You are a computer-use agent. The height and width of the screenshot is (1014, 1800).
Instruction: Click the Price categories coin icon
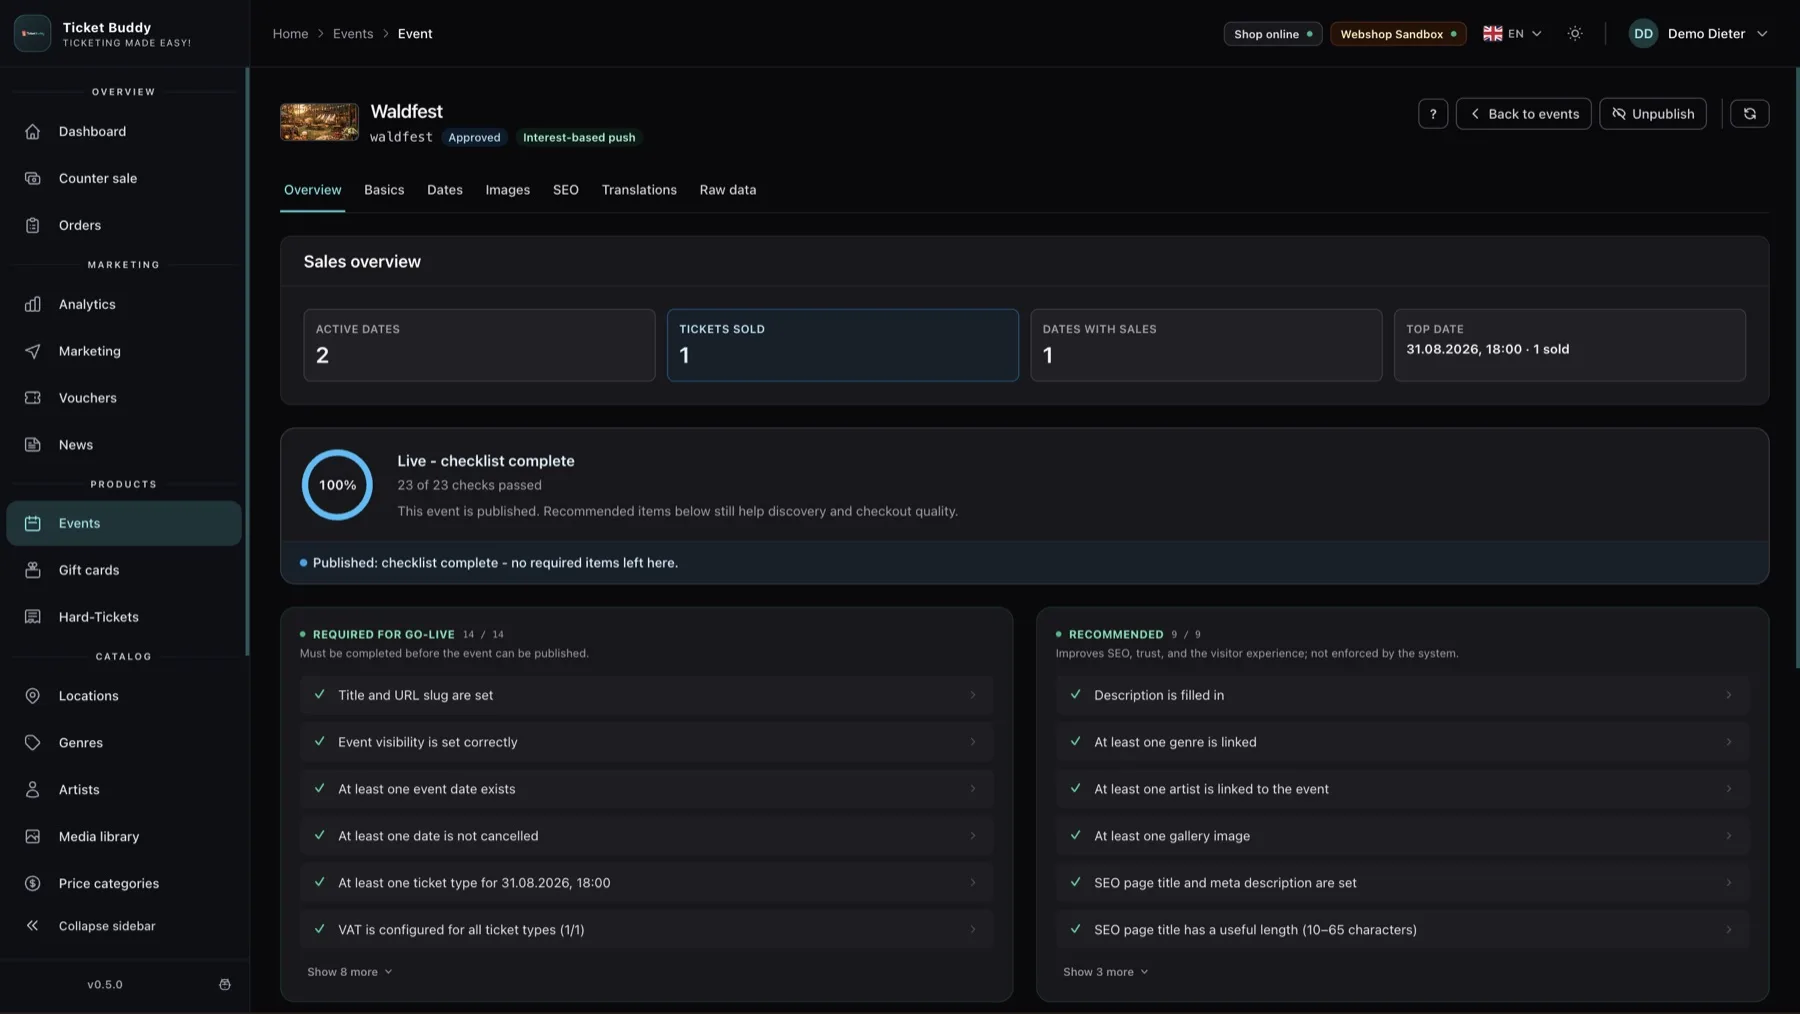point(32,884)
